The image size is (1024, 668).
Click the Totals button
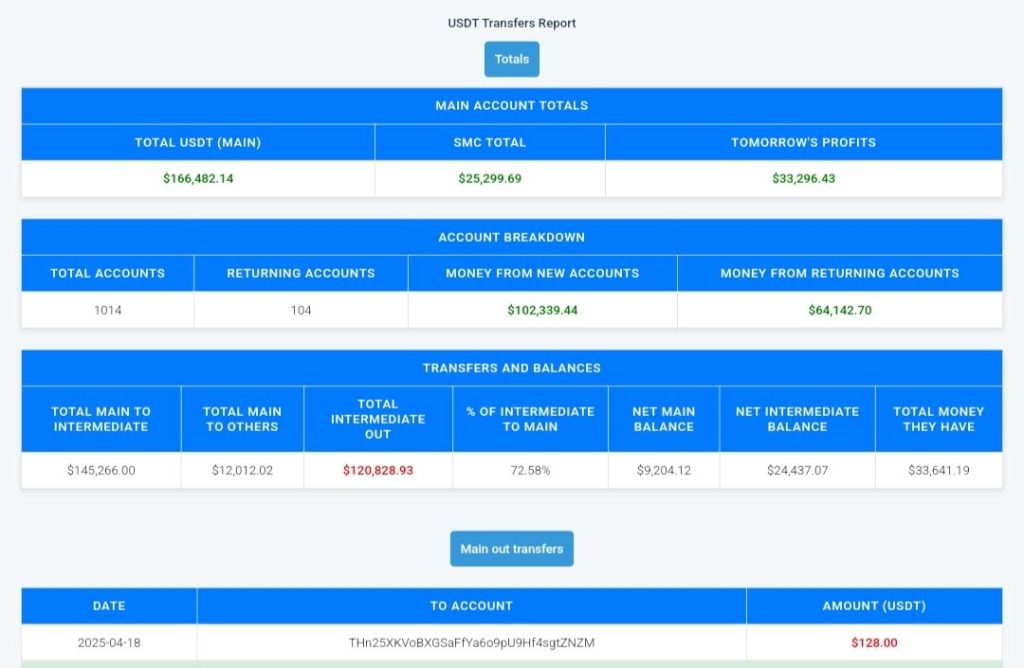coord(511,59)
